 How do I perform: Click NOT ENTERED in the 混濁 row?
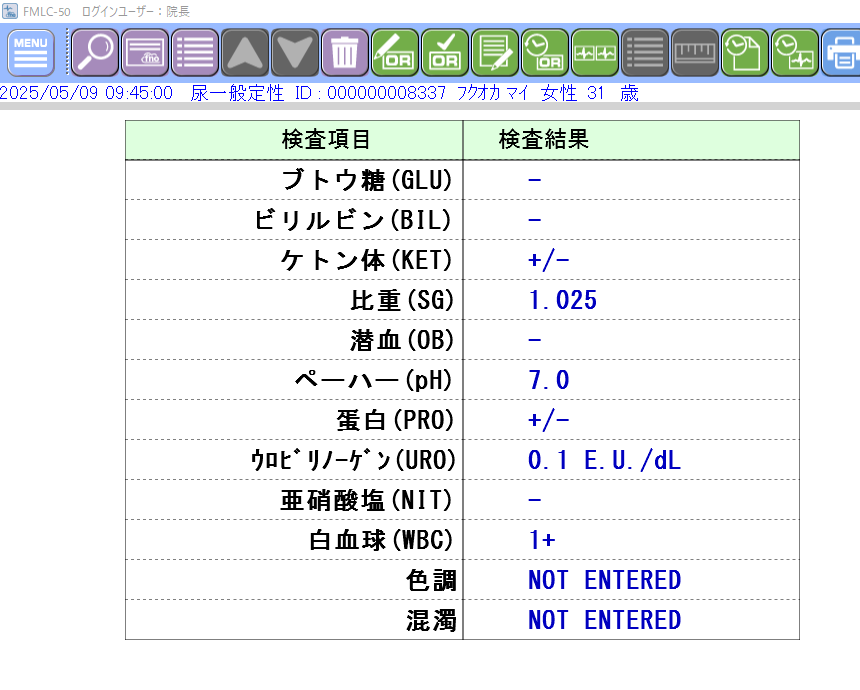604,620
